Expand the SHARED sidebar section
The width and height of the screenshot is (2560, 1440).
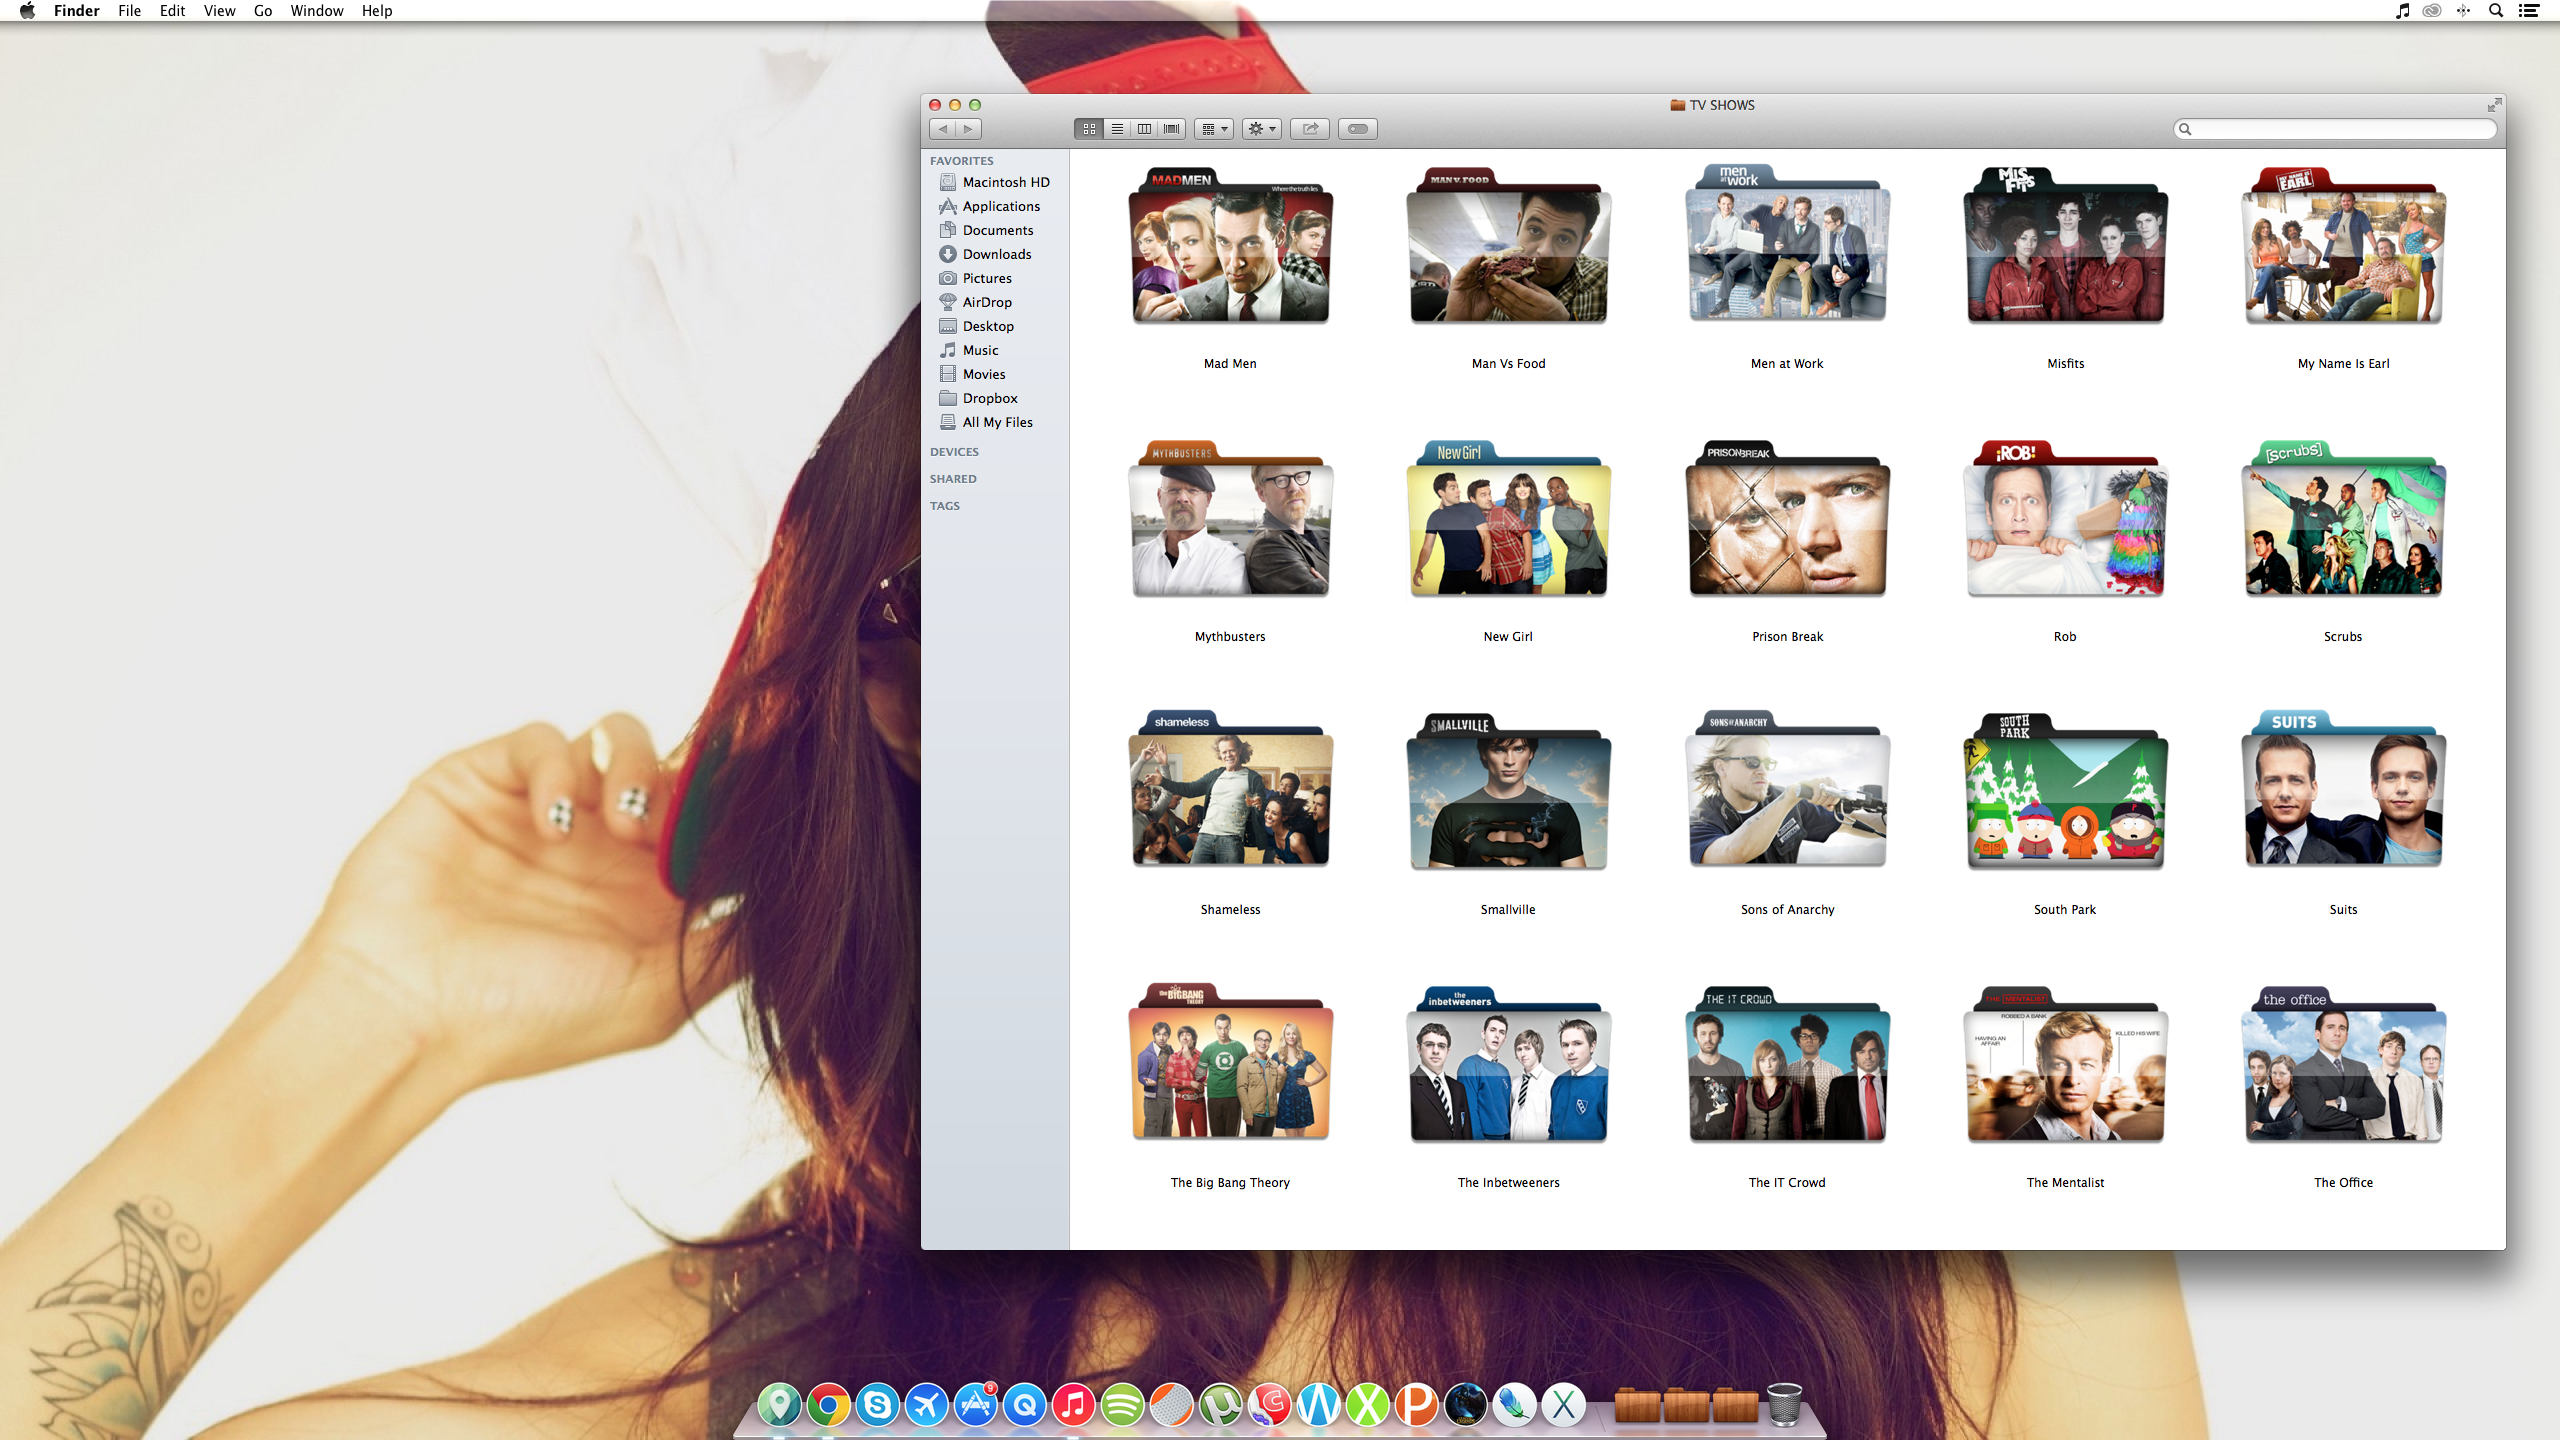(953, 479)
